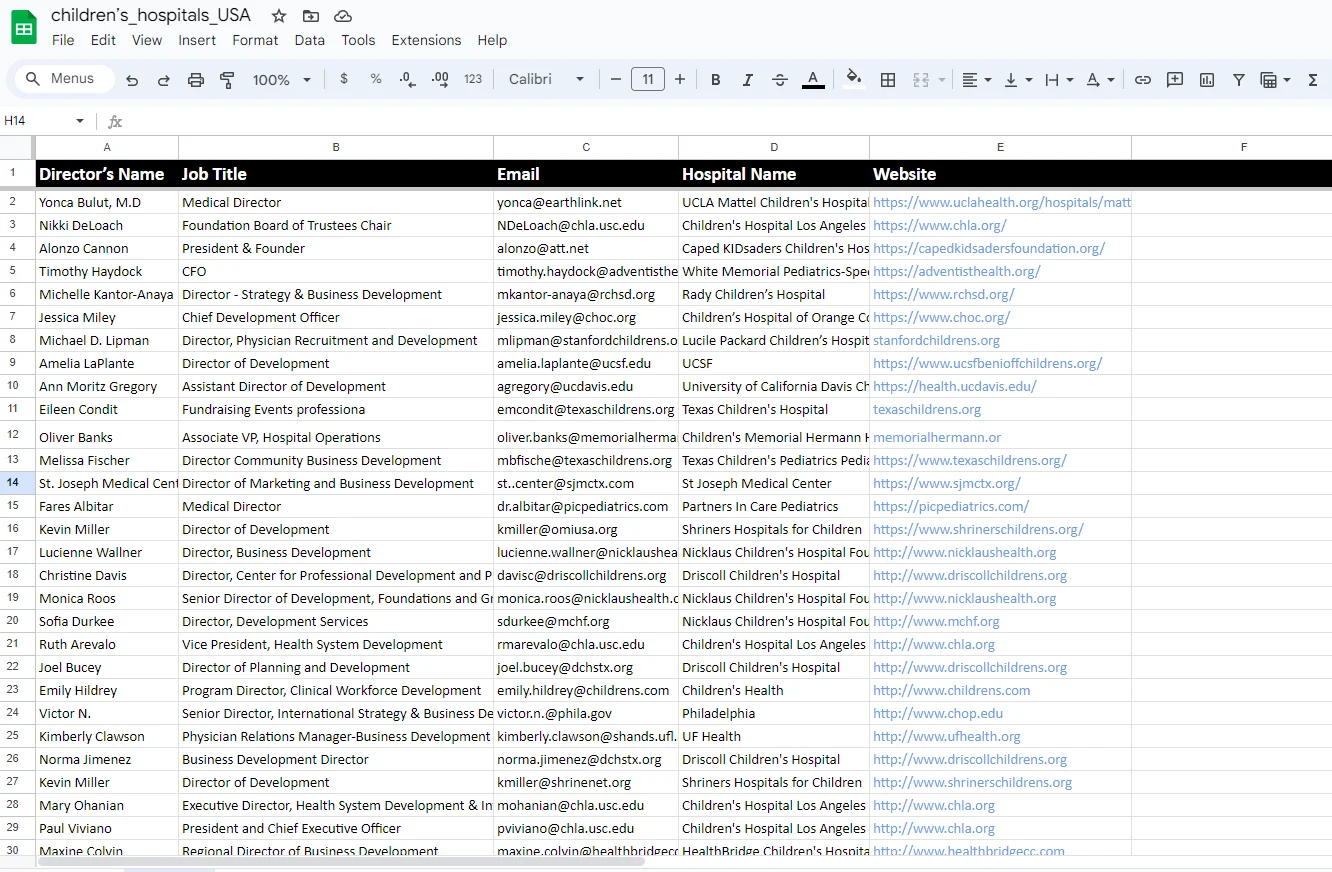1332x872 pixels.
Task: Move document to folder icon
Action: tap(311, 16)
